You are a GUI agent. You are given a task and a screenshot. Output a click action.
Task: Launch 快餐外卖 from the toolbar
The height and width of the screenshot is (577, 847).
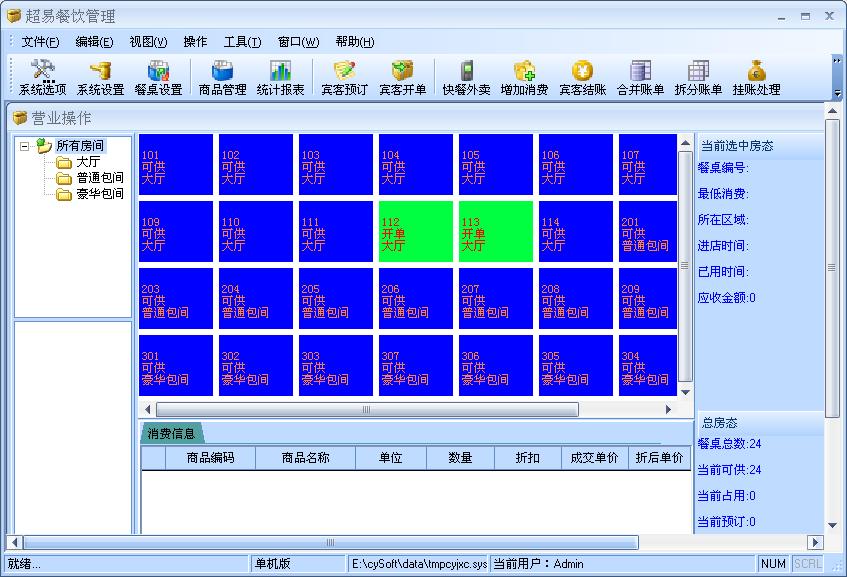pos(466,77)
